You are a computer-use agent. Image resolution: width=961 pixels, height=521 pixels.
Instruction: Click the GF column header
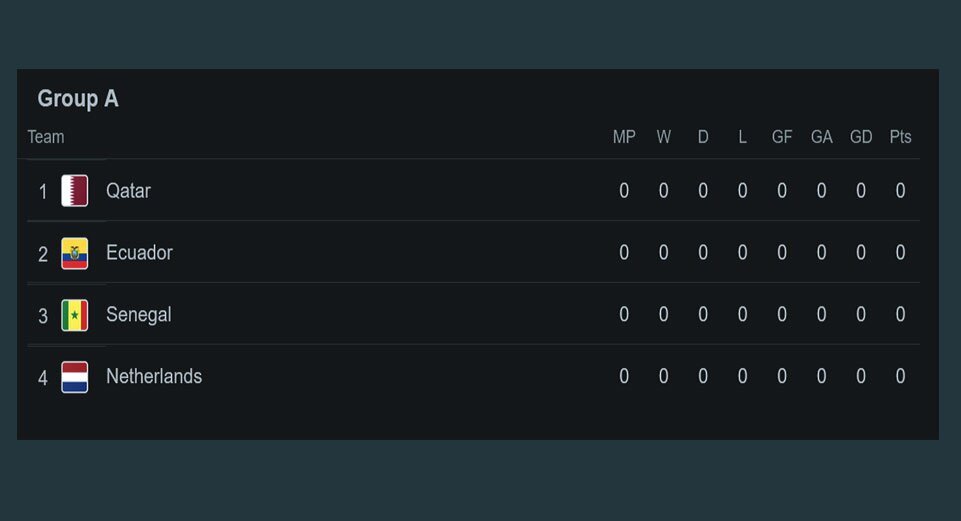click(782, 137)
